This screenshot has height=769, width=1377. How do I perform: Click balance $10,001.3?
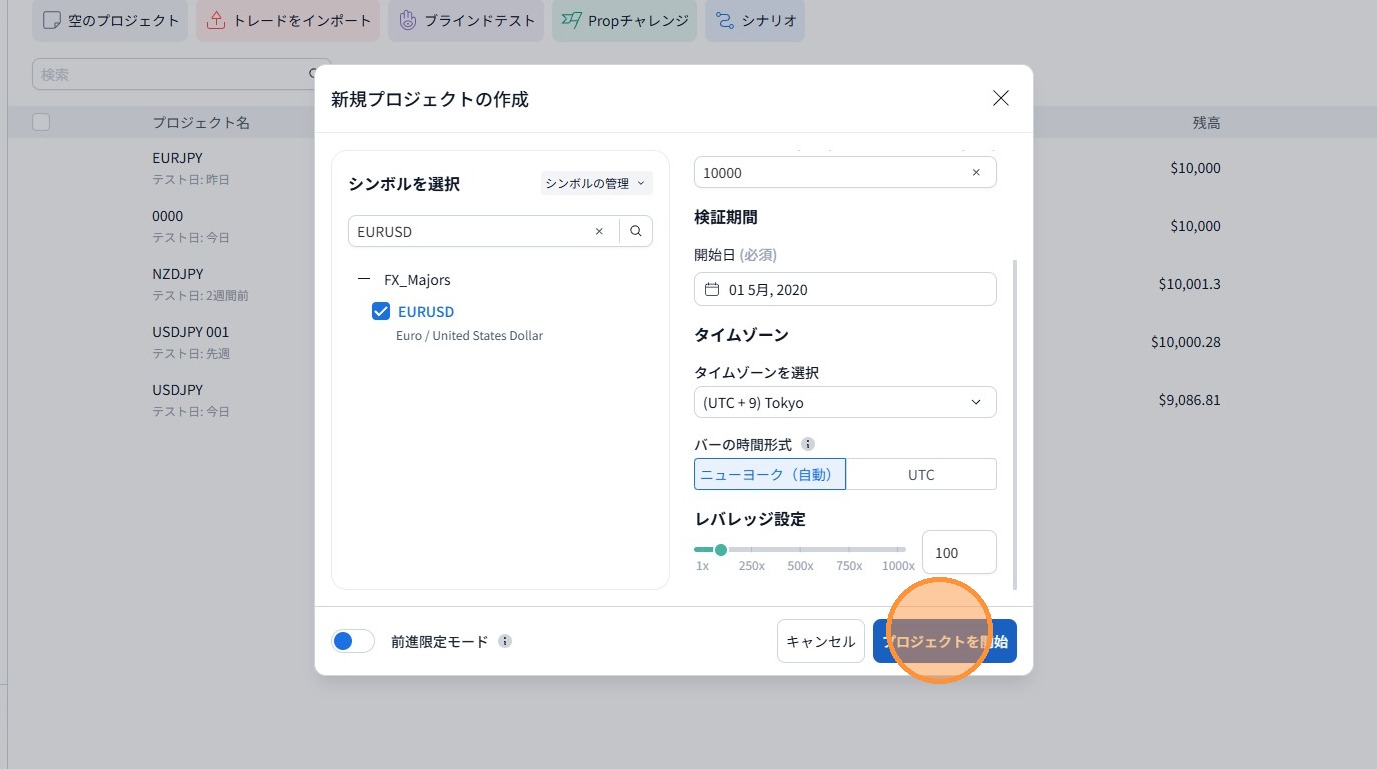(1190, 284)
